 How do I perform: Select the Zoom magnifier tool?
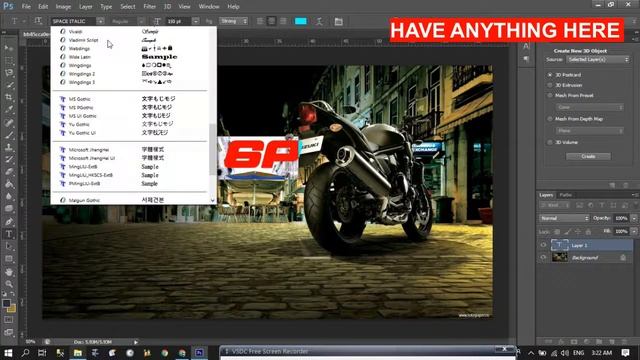point(9,284)
